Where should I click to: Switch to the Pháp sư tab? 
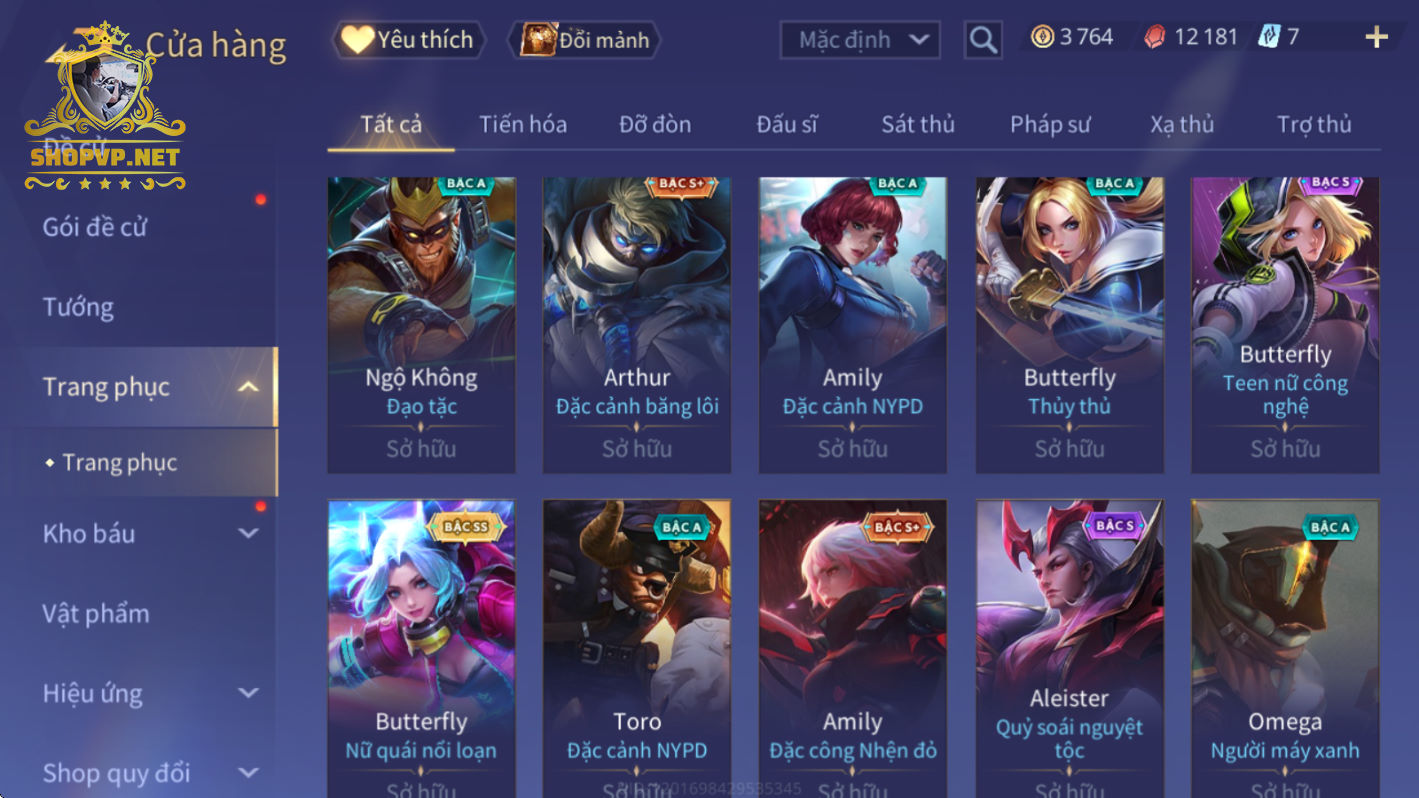1050,124
